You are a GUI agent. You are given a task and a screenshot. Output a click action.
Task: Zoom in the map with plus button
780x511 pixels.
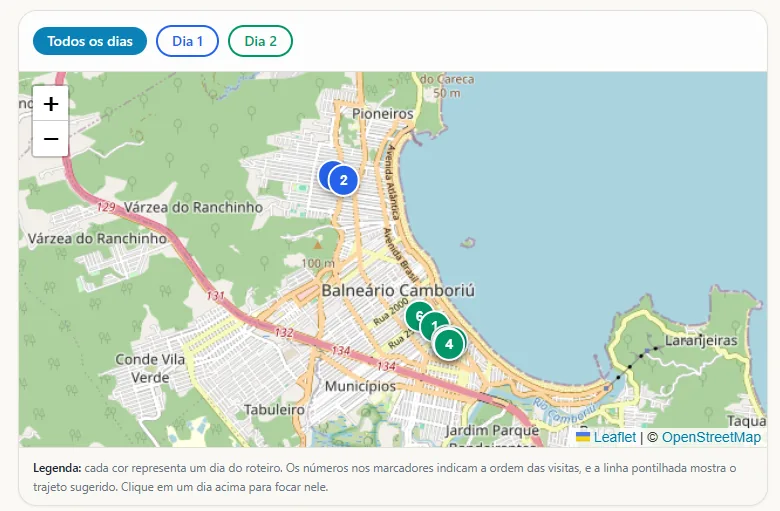(x=51, y=103)
